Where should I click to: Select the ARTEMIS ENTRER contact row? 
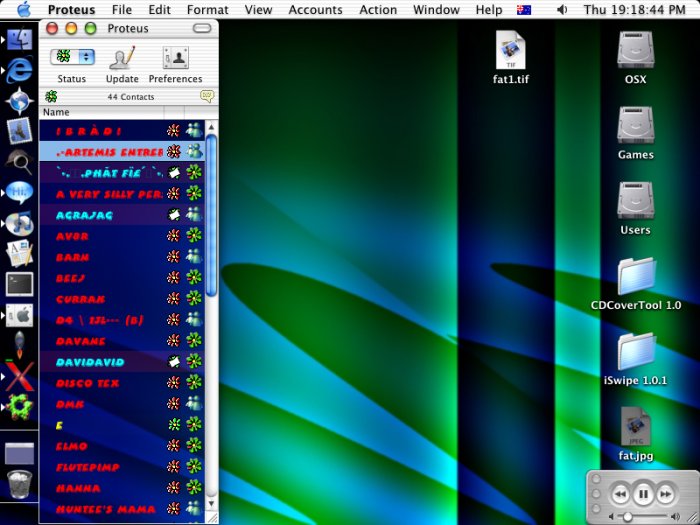pos(122,152)
